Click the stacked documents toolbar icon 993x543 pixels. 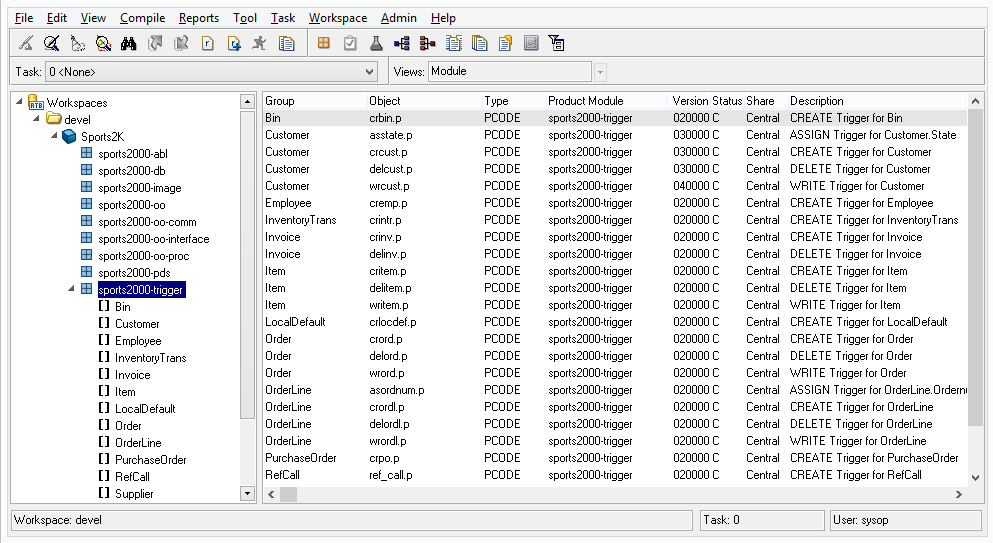(x=479, y=43)
